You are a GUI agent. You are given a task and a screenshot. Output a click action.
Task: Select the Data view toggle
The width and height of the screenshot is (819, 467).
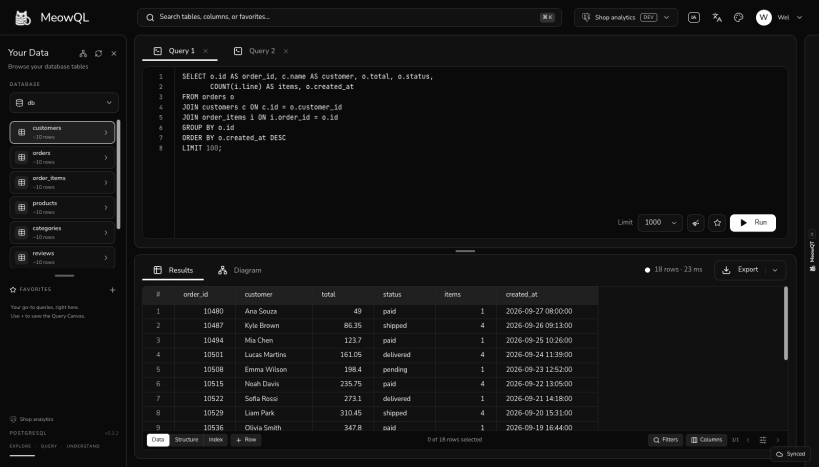pos(158,440)
